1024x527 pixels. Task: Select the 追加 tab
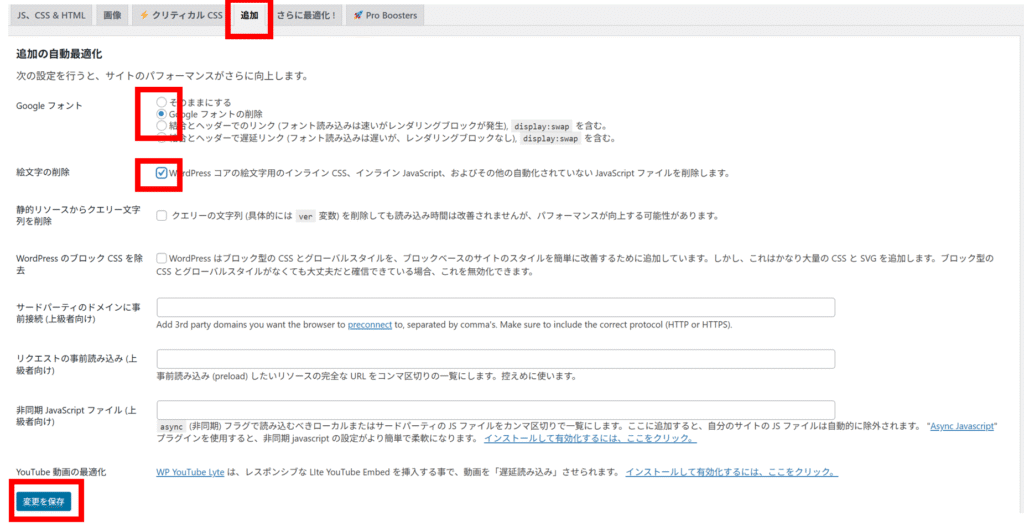(x=249, y=15)
